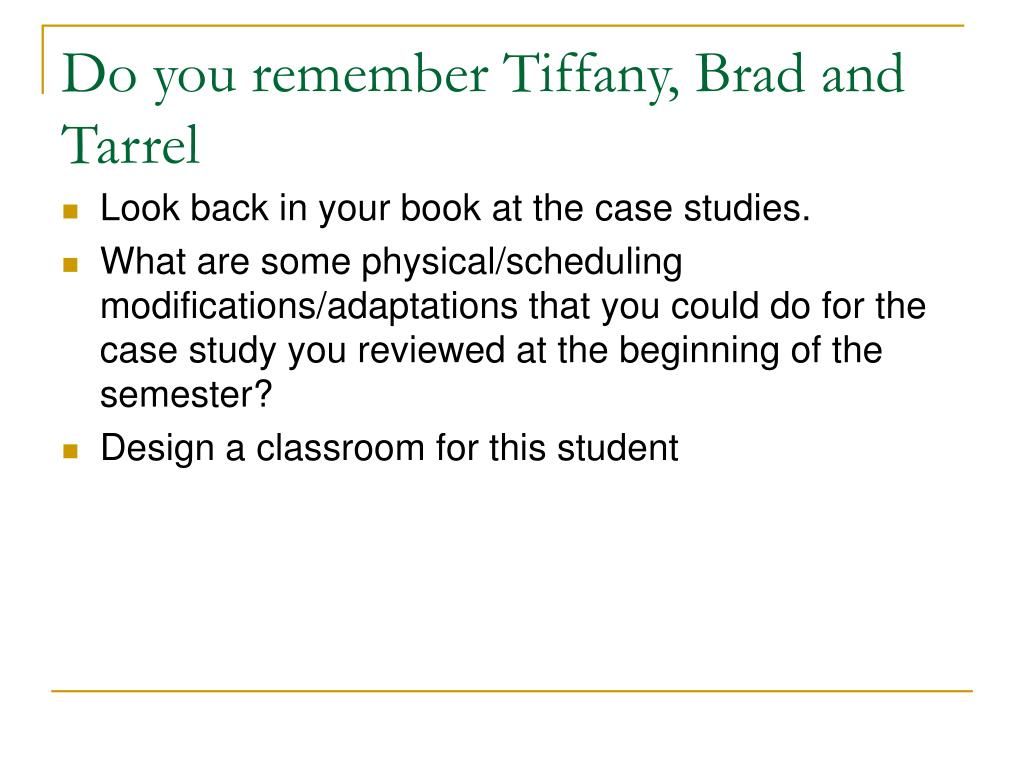
Task: Click the word 'modifications/adaptations'
Action: [x=308, y=306]
